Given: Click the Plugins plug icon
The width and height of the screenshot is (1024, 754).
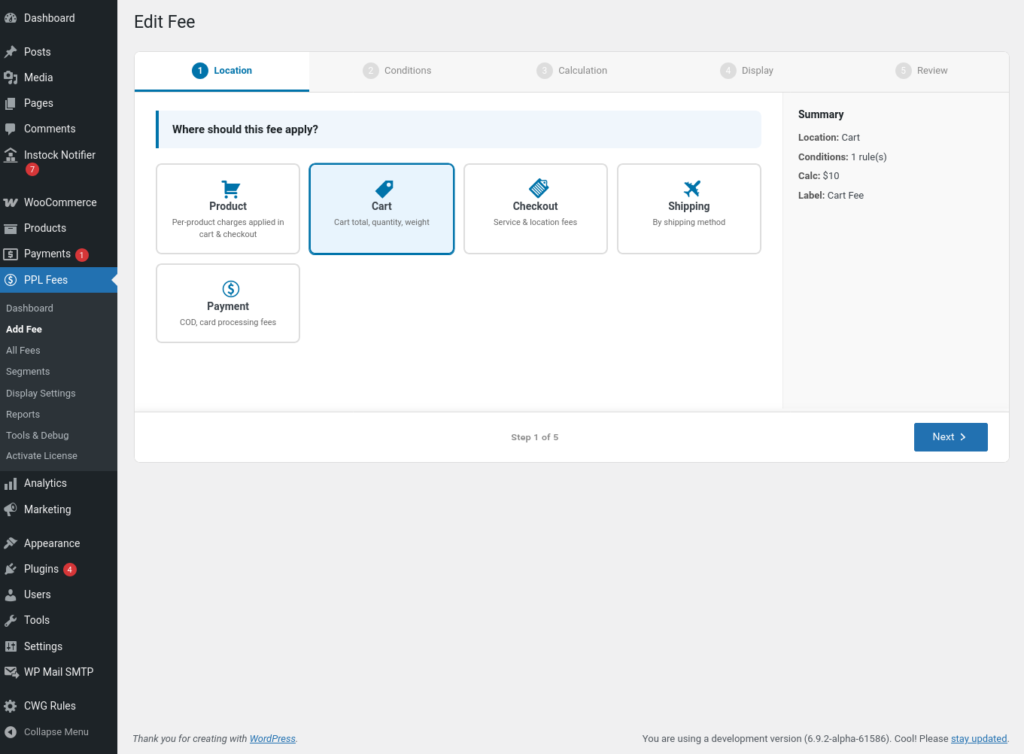Looking at the screenshot, I should [10, 569].
